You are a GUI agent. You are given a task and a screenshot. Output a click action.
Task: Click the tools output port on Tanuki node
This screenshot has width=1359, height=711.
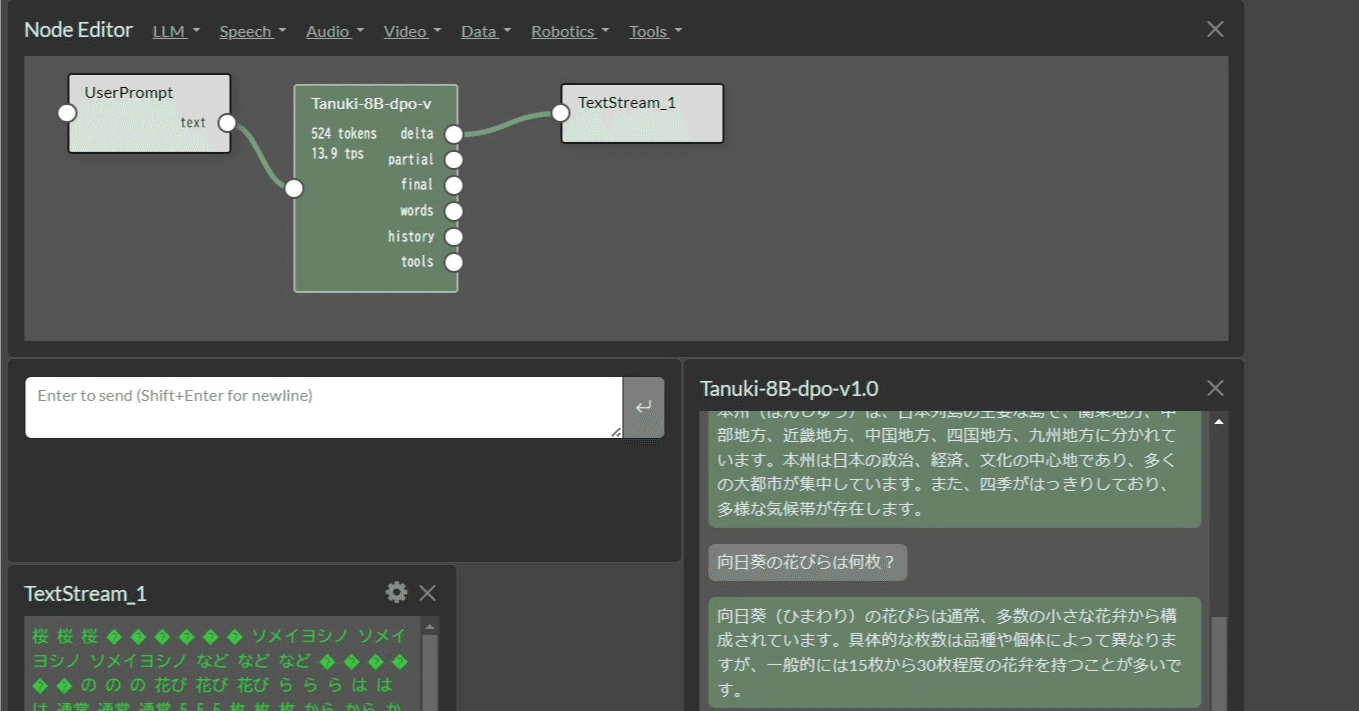454,261
